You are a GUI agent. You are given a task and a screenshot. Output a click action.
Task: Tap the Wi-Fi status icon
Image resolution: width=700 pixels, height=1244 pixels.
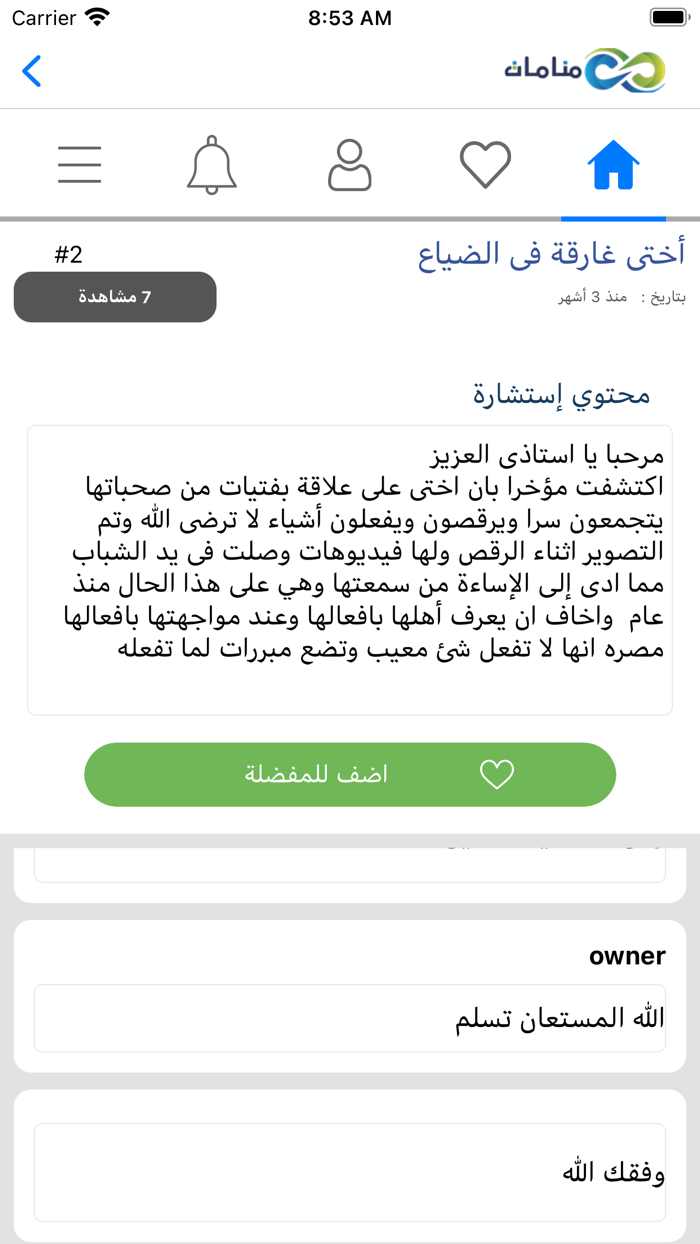95,17
